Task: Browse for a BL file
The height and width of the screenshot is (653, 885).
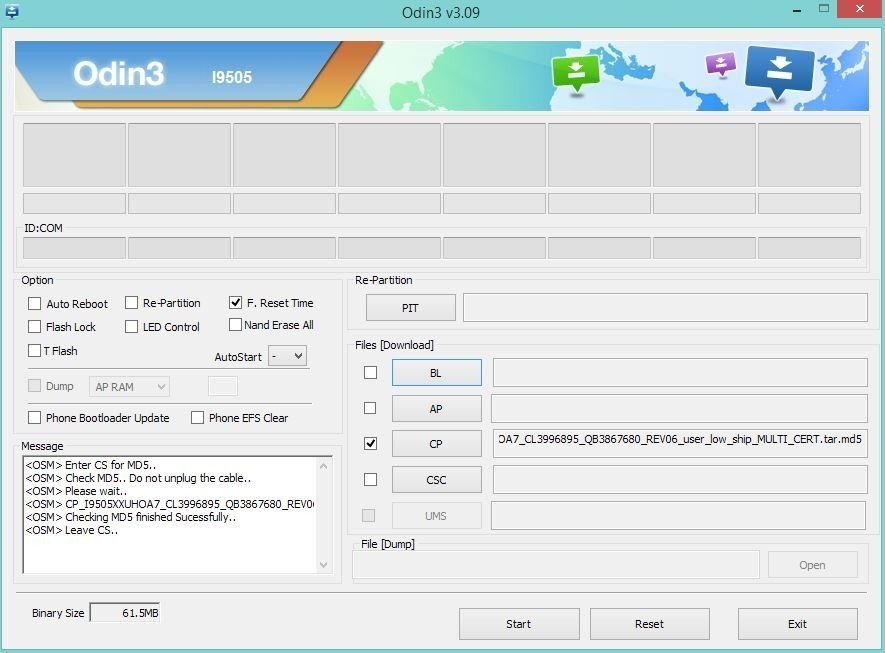Action: pos(436,372)
